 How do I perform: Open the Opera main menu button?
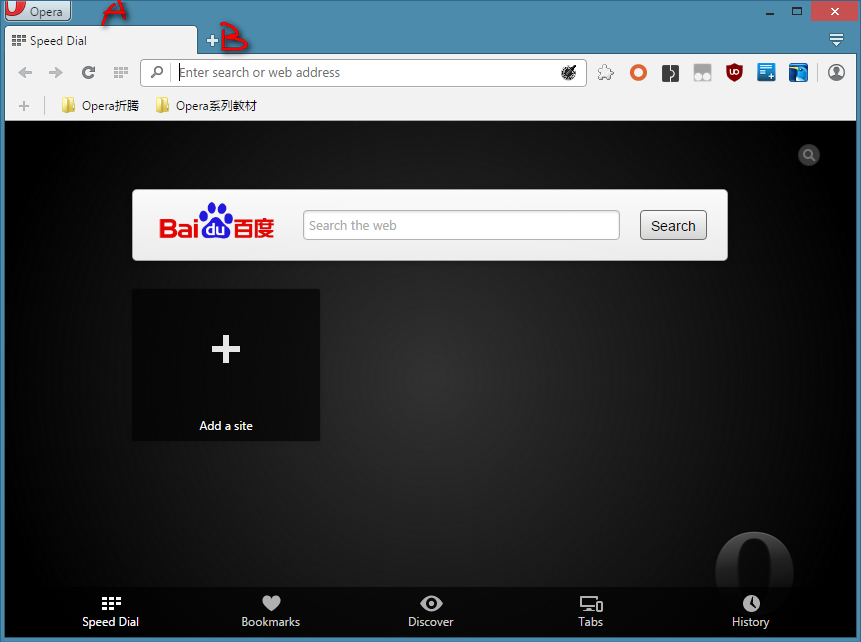point(38,10)
